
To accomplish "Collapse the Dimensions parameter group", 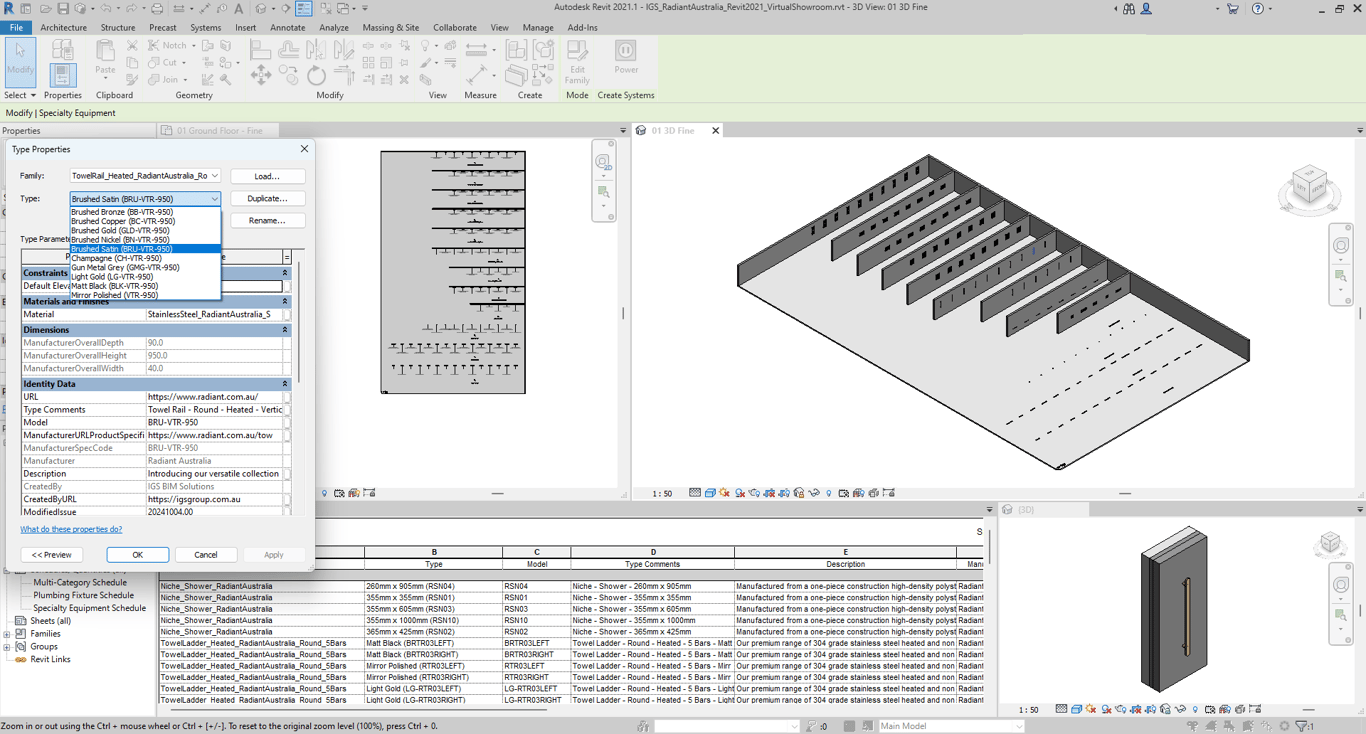I will point(284,330).
